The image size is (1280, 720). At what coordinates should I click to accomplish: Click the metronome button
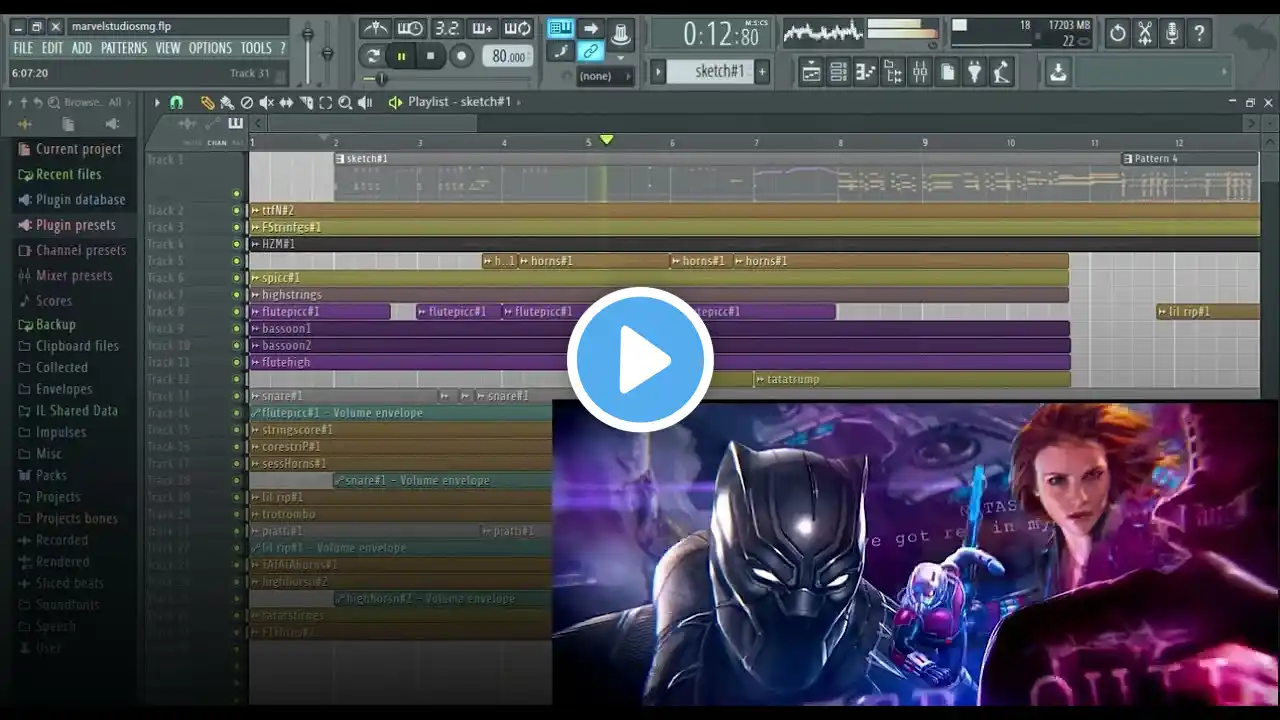[x=375, y=29]
